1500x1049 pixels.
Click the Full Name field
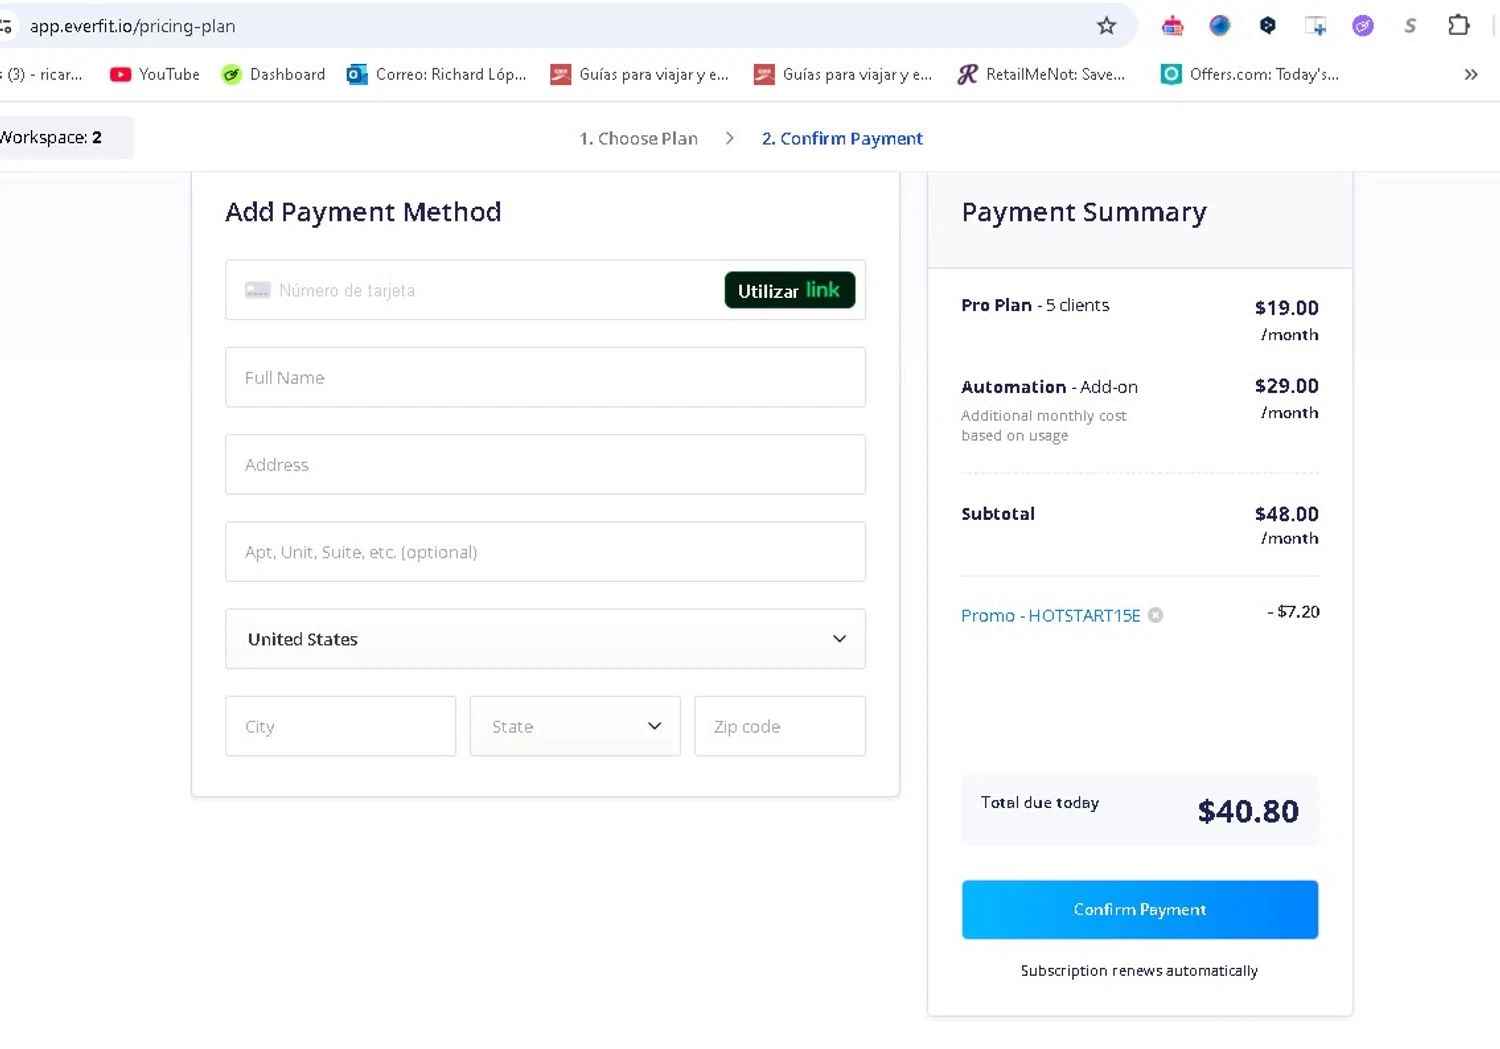point(545,377)
